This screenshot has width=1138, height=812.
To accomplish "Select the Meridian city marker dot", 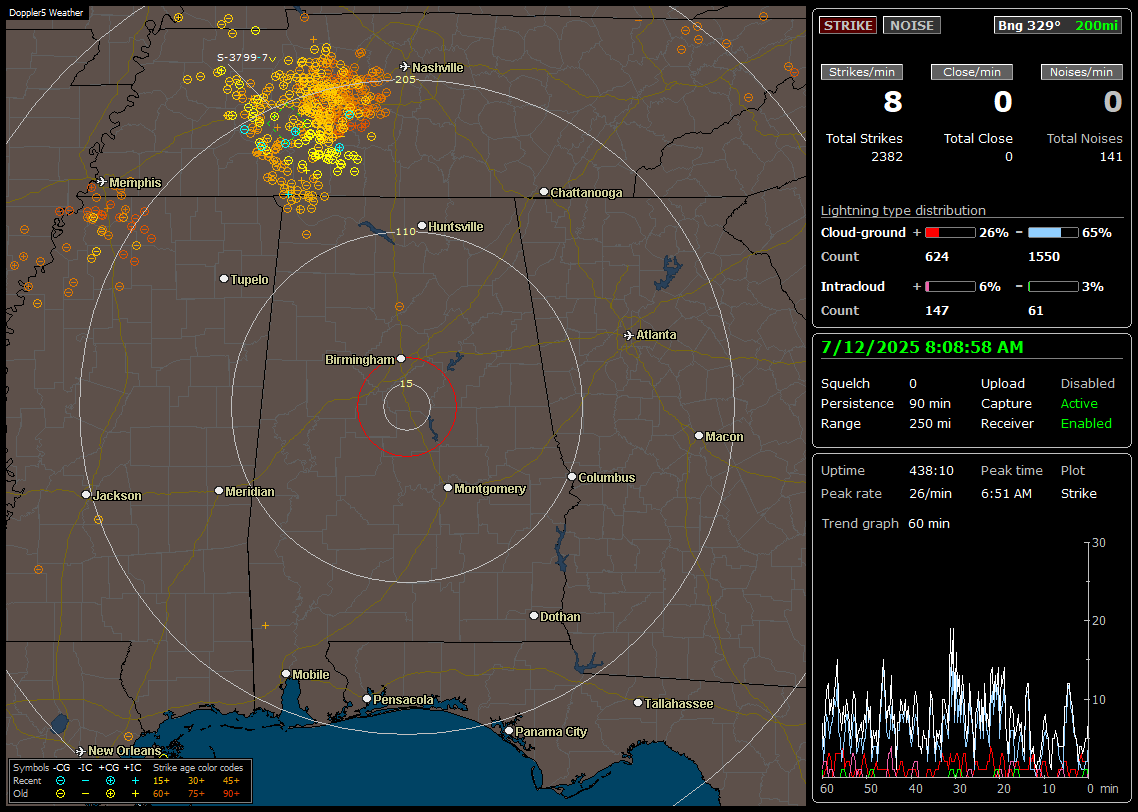I will (218, 491).
